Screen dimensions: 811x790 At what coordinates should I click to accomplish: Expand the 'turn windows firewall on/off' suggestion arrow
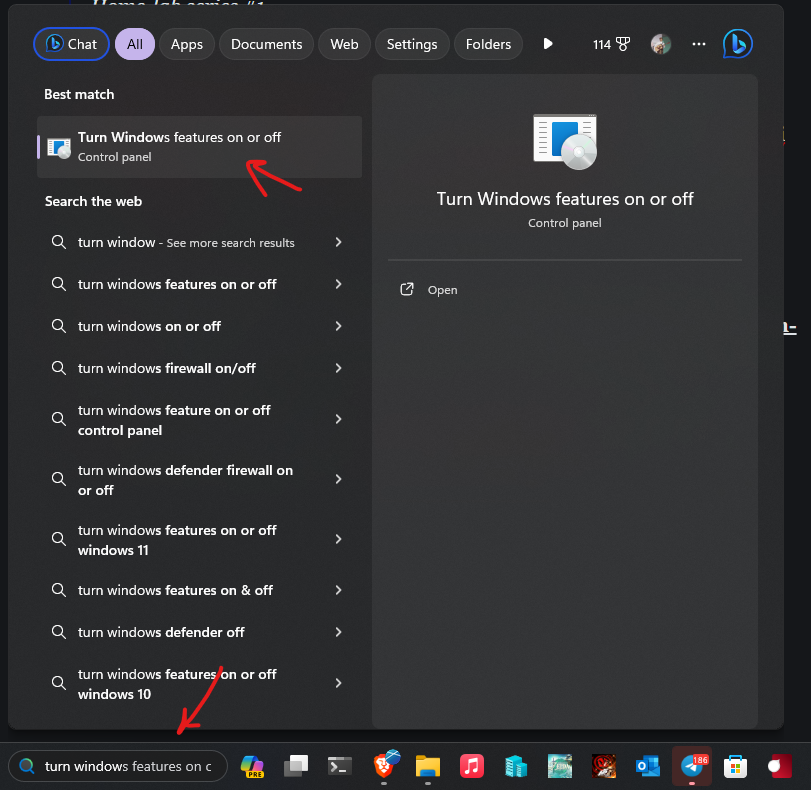pyautogui.click(x=338, y=368)
